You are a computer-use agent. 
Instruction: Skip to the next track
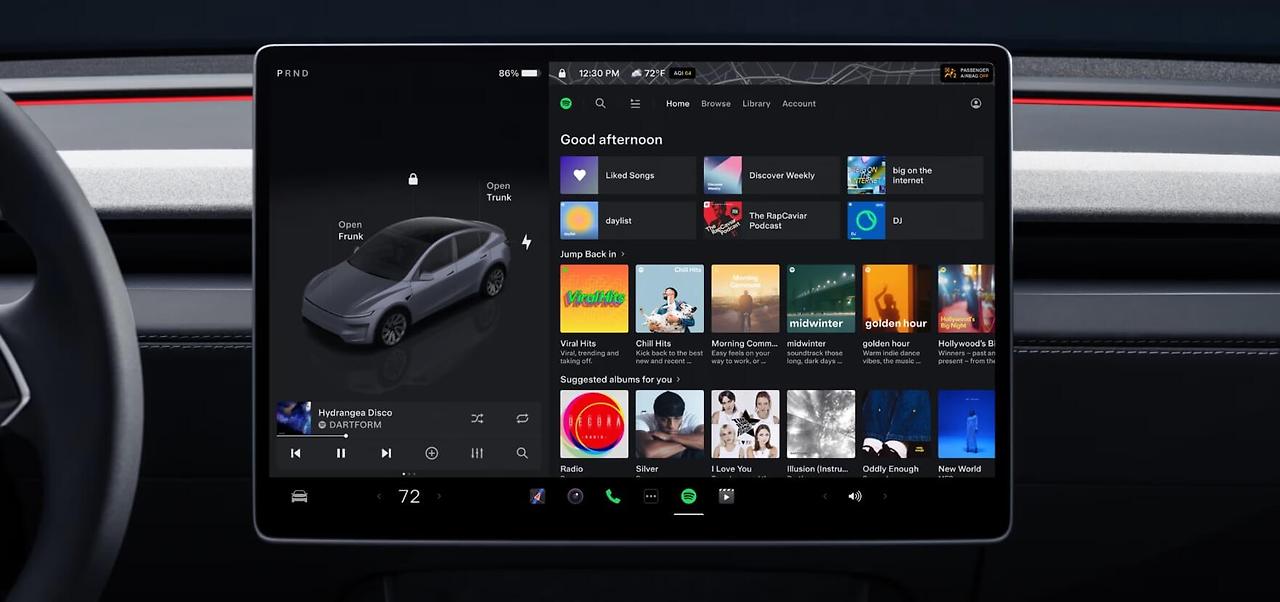point(386,453)
